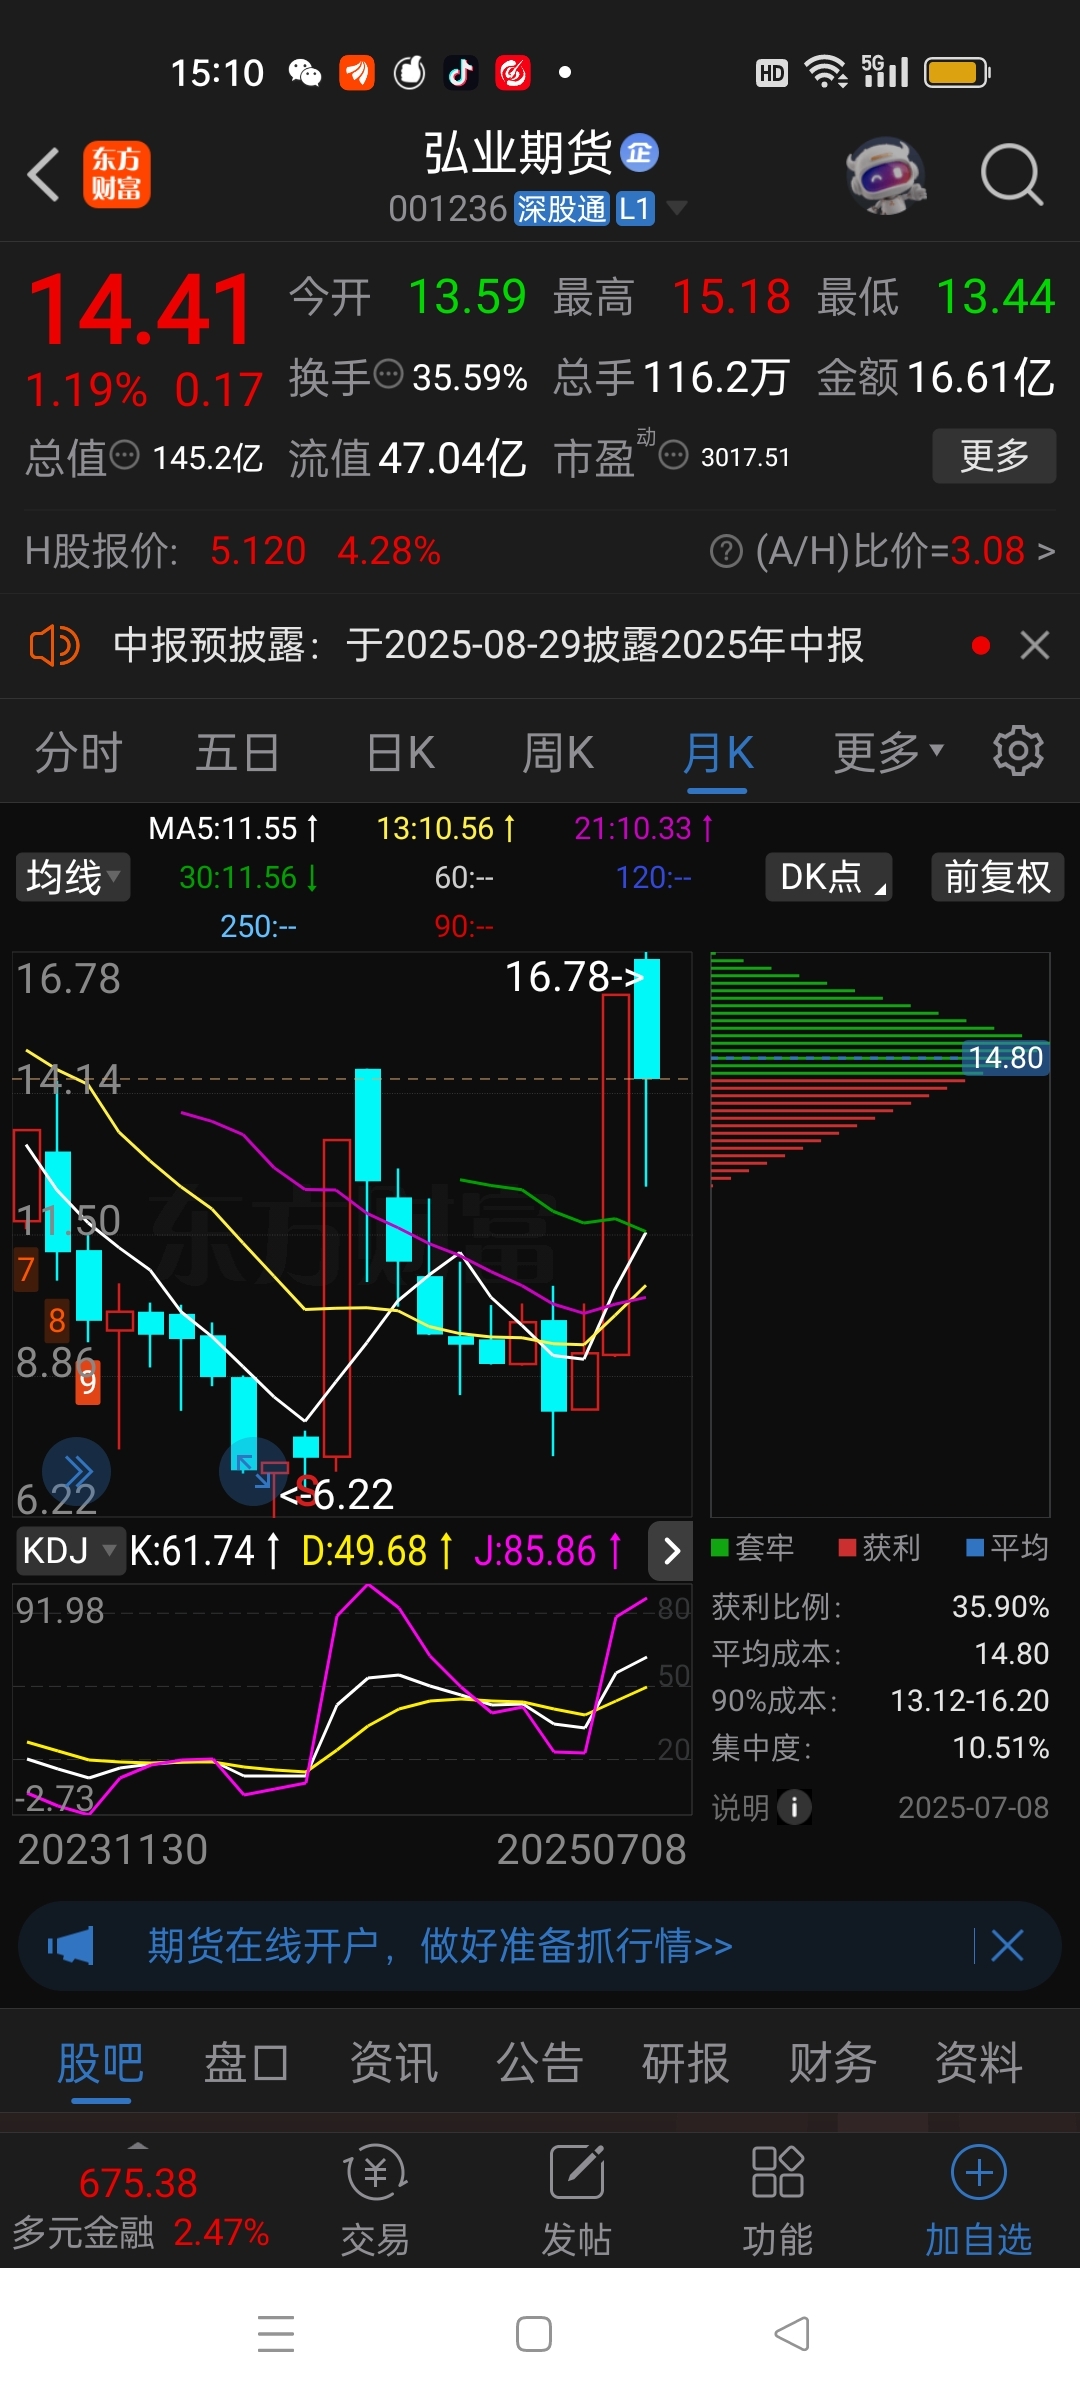Open the A/H 比价 details arrow
Image resolution: width=1080 pixels, height=2400 pixels.
tap(1046, 551)
